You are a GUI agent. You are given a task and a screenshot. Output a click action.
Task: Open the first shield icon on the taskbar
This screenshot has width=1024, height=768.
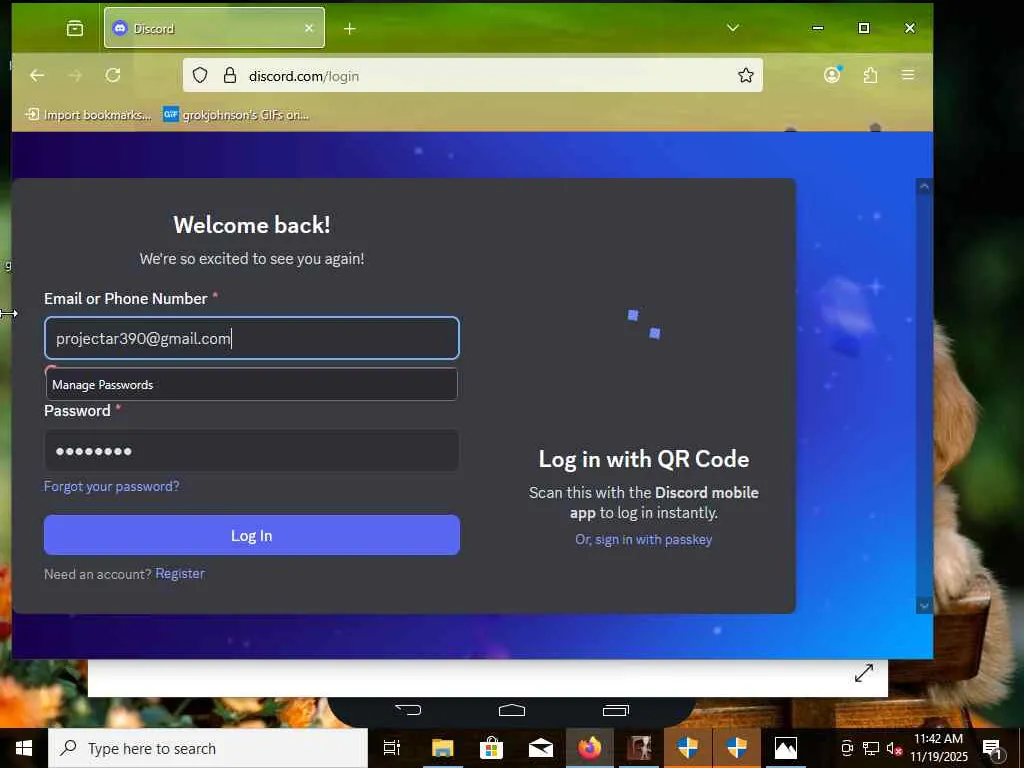[688, 748]
